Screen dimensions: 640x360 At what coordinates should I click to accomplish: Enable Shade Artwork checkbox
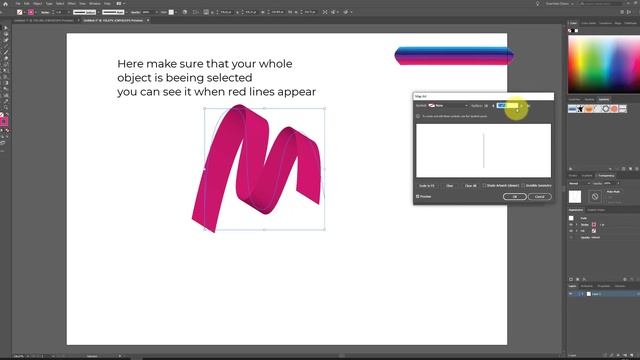tap(484, 186)
